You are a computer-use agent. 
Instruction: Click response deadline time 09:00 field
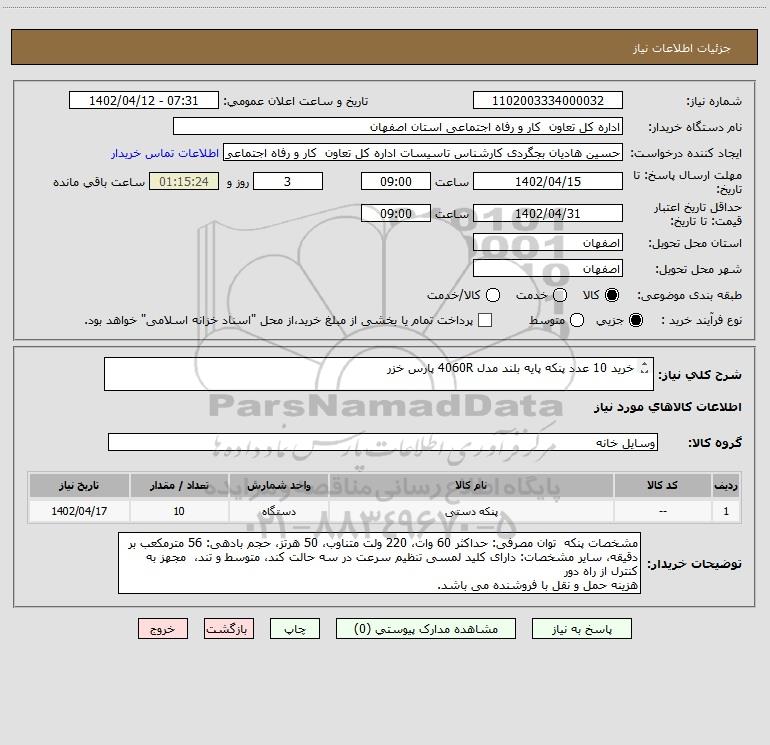(396, 181)
